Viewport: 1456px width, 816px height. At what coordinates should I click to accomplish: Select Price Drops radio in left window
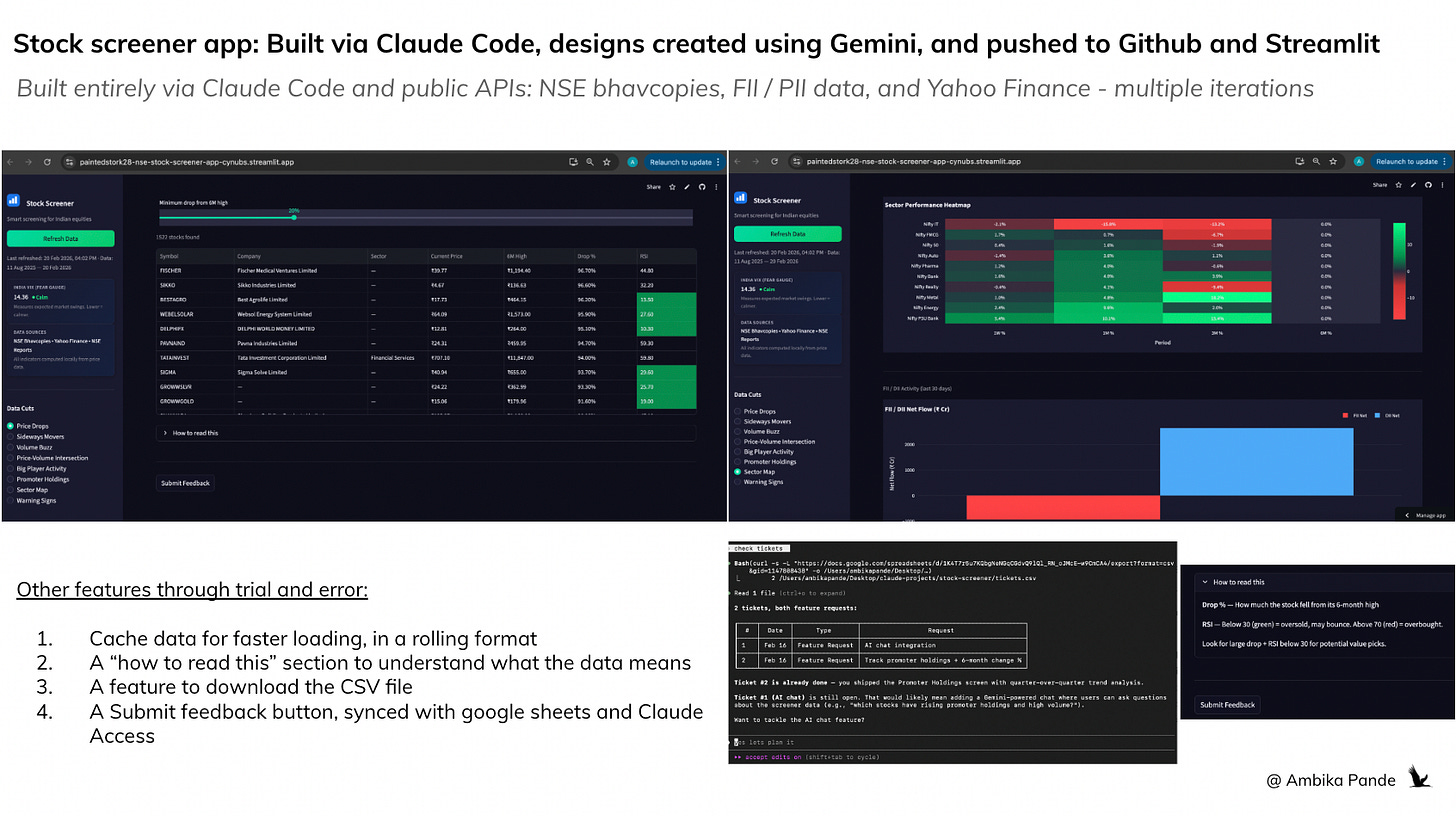click(10, 426)
